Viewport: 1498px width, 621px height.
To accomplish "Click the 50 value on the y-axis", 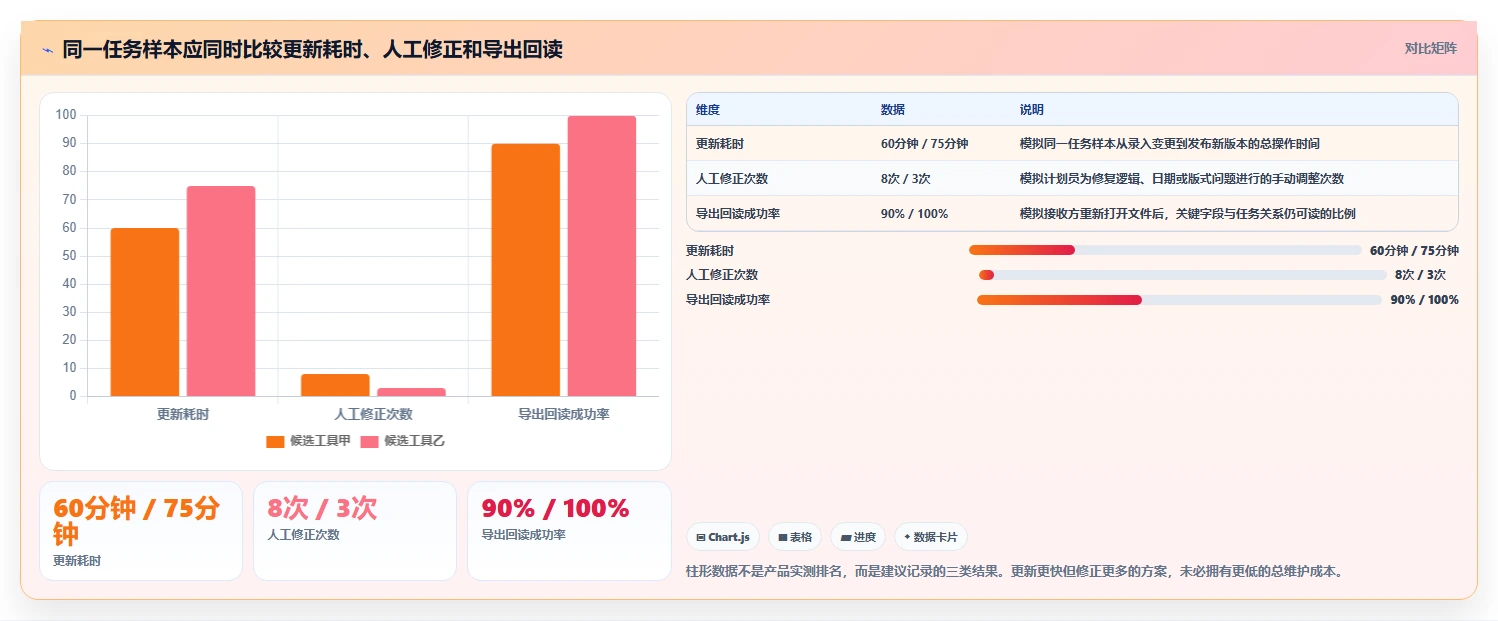I will click(x=69, y=256).
